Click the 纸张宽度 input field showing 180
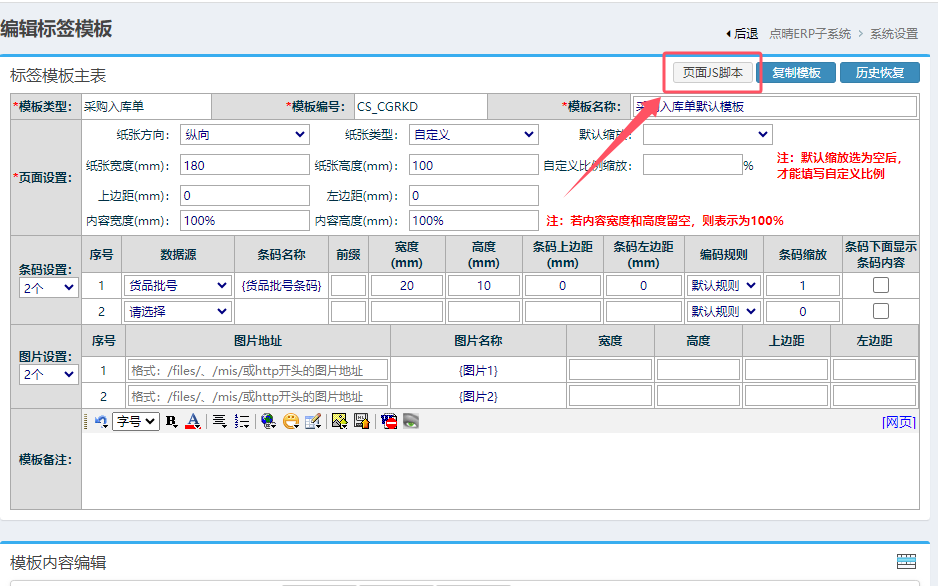 pos(244,165)
